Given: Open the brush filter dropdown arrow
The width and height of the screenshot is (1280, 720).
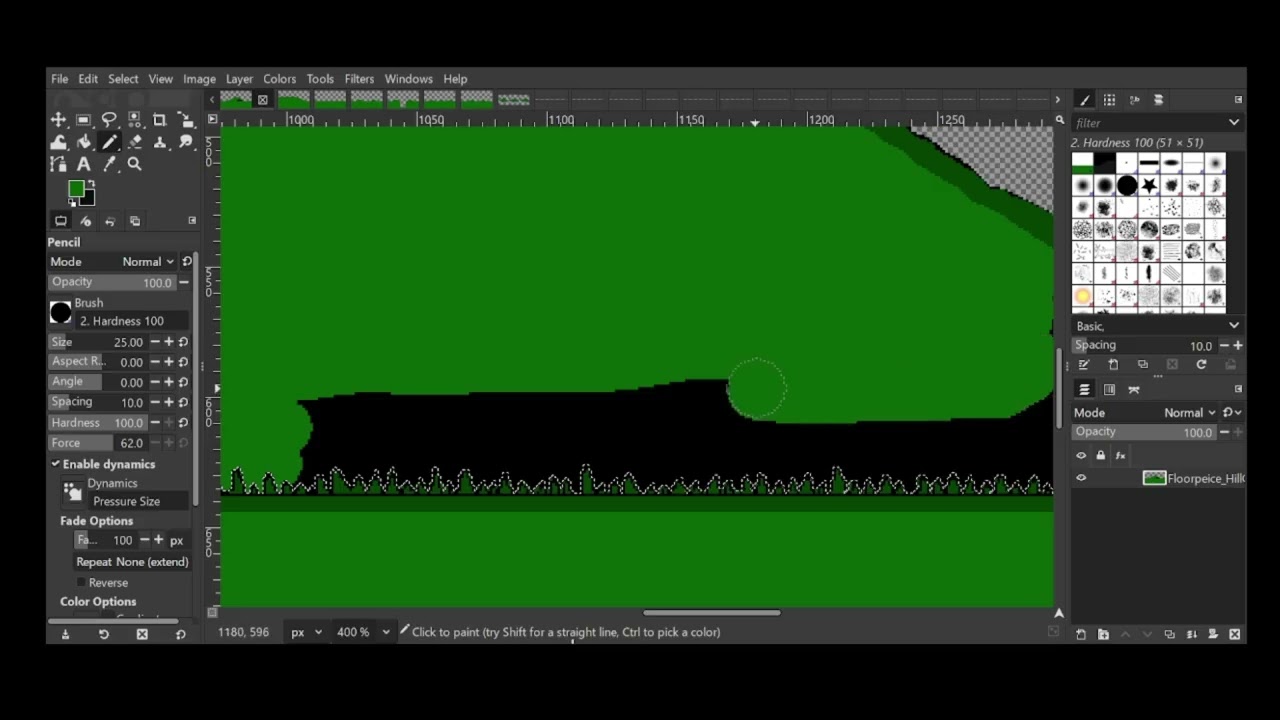Looking at the screenshot, I should [x=1233, y=123].
